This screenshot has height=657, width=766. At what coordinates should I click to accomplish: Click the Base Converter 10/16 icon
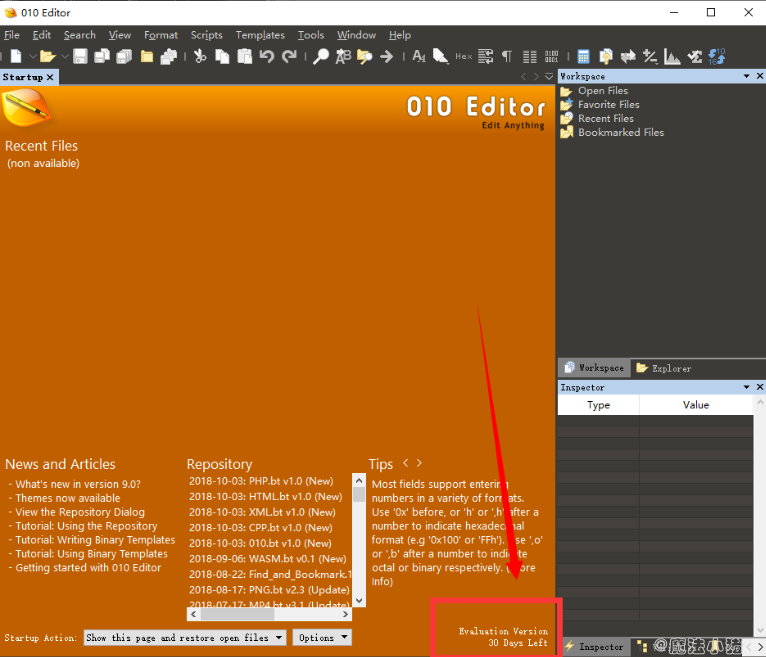717,57
